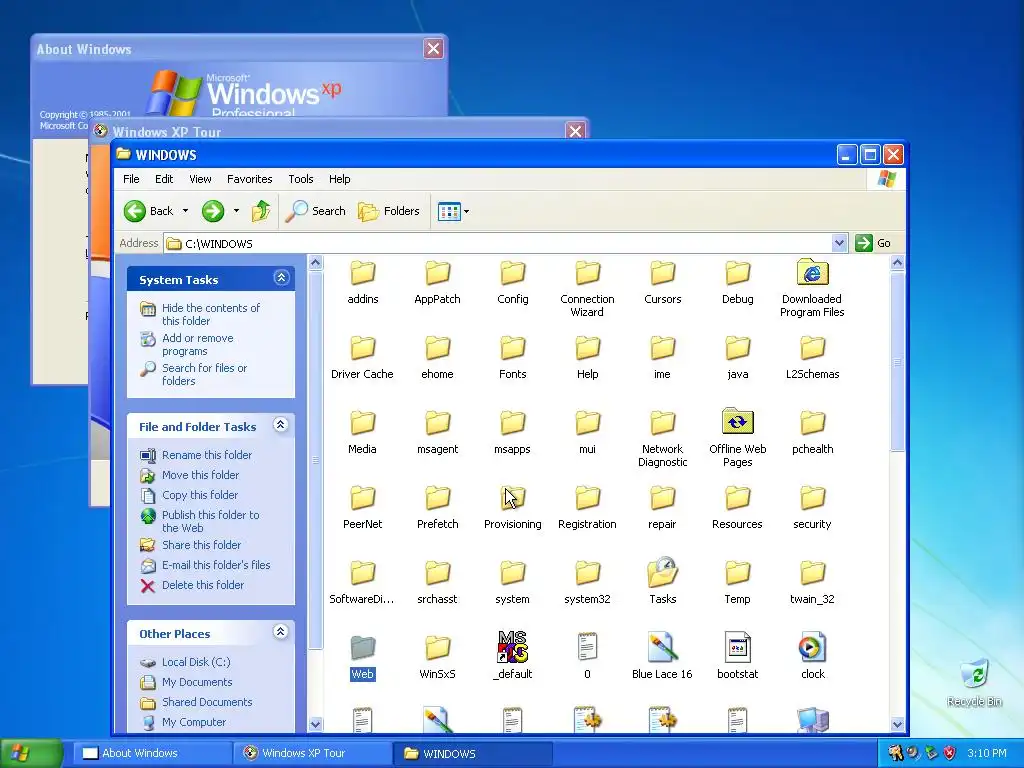Image resolution: width=1024 pixels, height=768 pixels.
Task: Select the bootstat file icon
Action: point(737,647)
